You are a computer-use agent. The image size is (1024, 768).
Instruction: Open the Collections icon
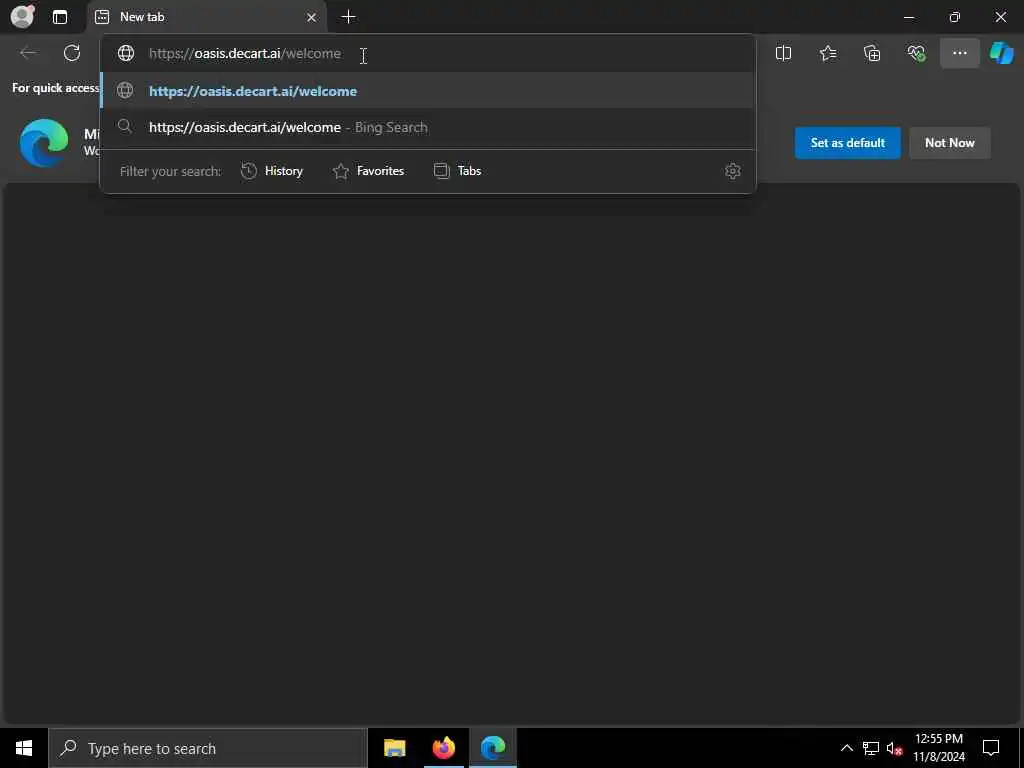872,53
